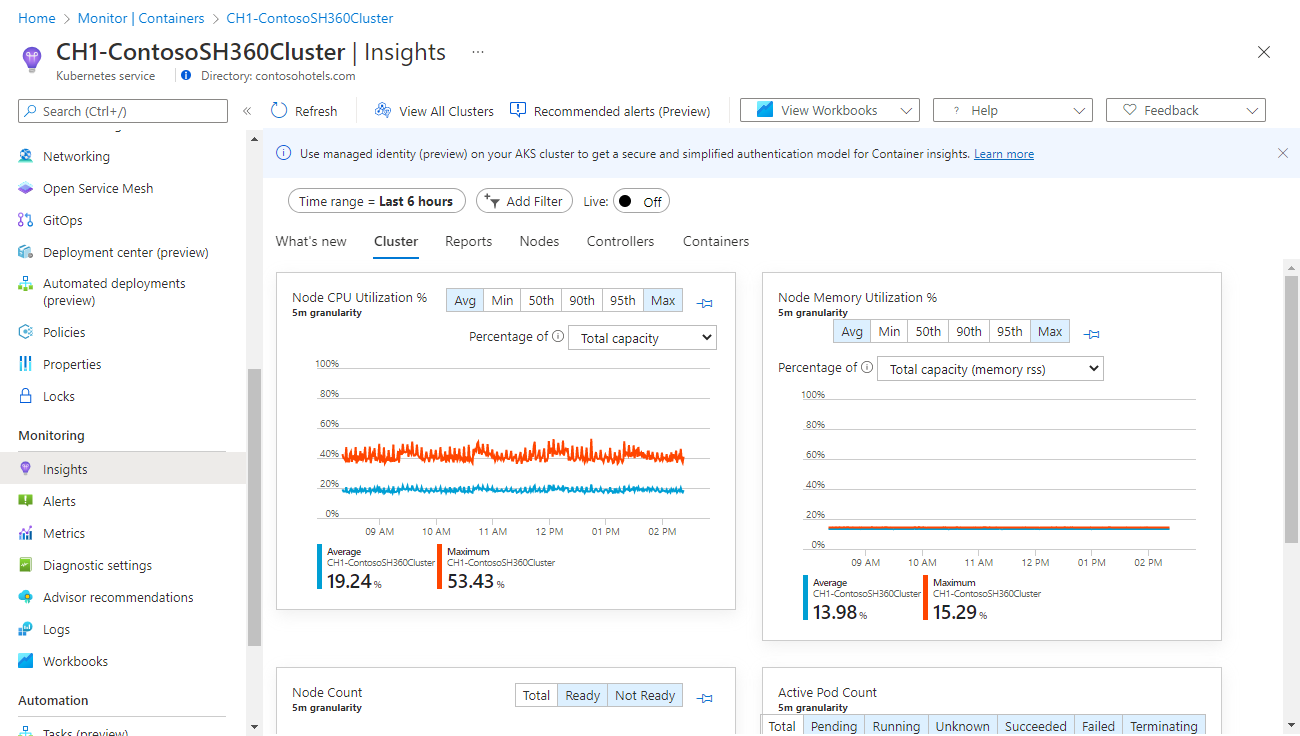This screenshot has width=1300, height=736.
Task: Collapse the sidebar with double chevron
Action: 247,111
